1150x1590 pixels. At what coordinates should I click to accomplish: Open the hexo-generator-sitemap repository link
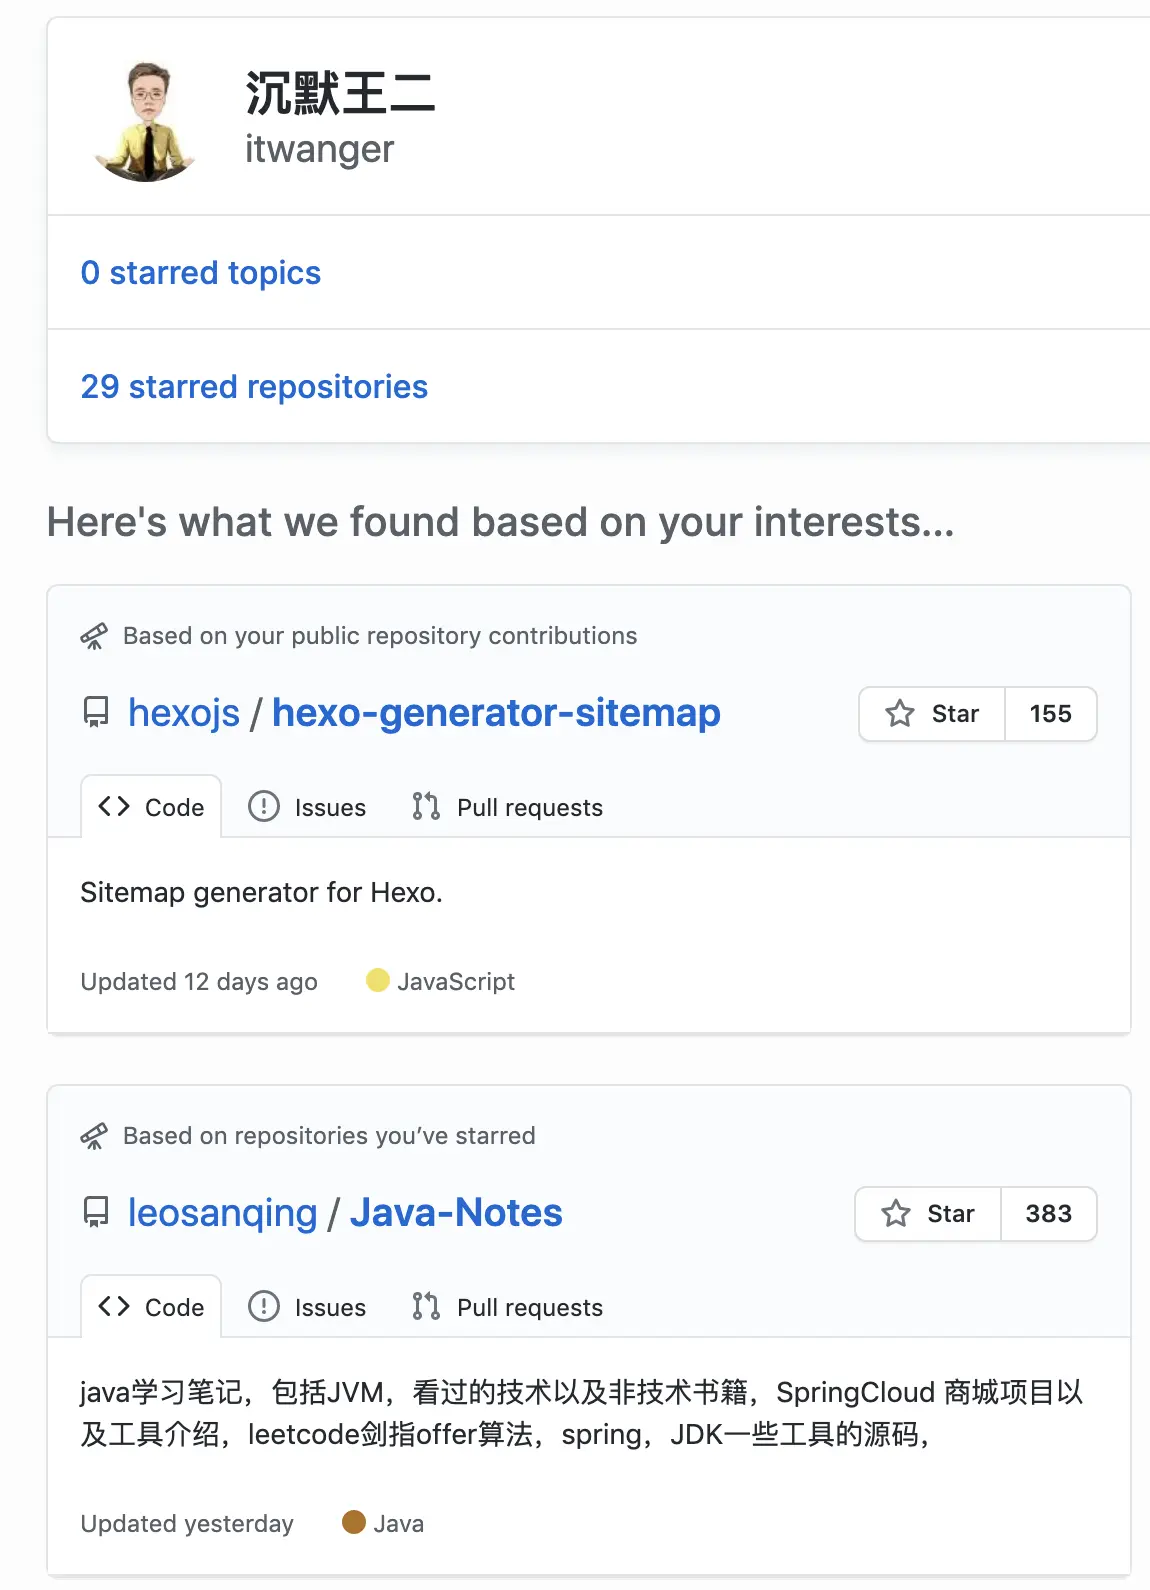click(496, 713)
